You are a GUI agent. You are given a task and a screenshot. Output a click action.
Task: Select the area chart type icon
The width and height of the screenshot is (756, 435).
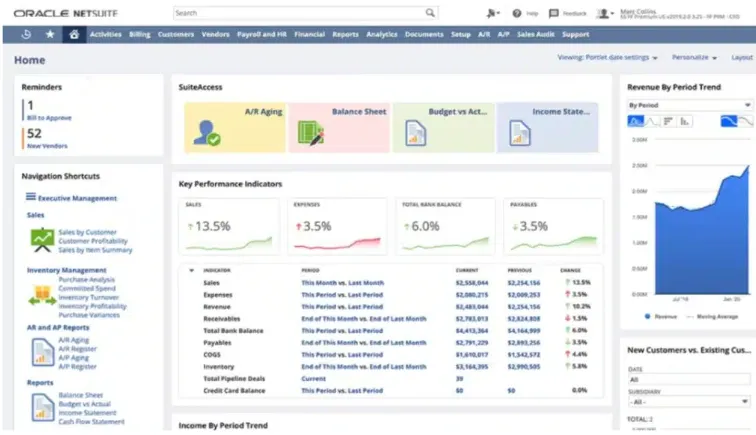[635, 121]
